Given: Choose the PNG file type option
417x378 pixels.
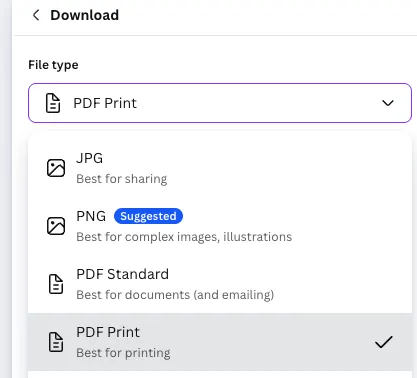Looking at the screenshot, I should pos(220,226).
